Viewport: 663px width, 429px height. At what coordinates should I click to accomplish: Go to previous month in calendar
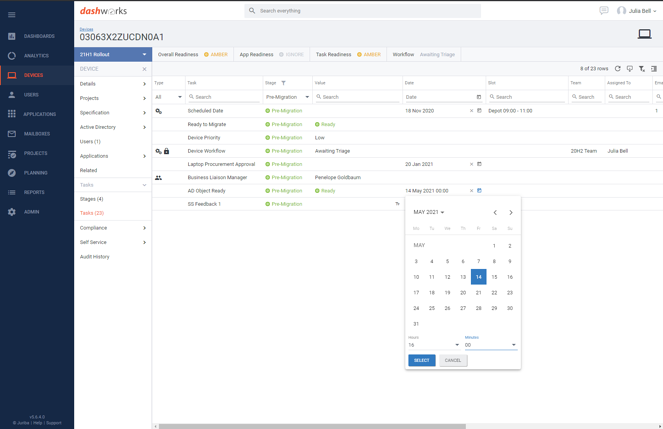point(495,213)
